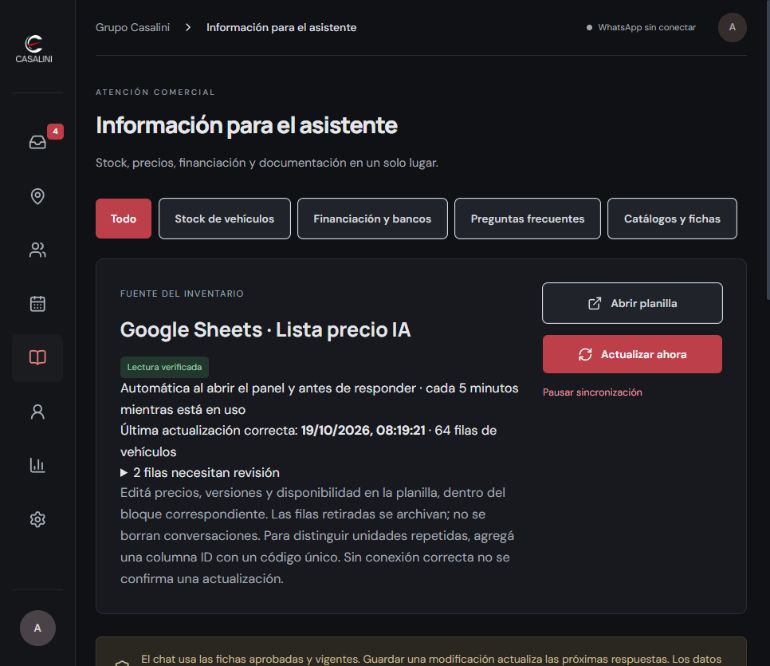Select the Todo tab
Screen dimensions: 770x666
[123, 219]
